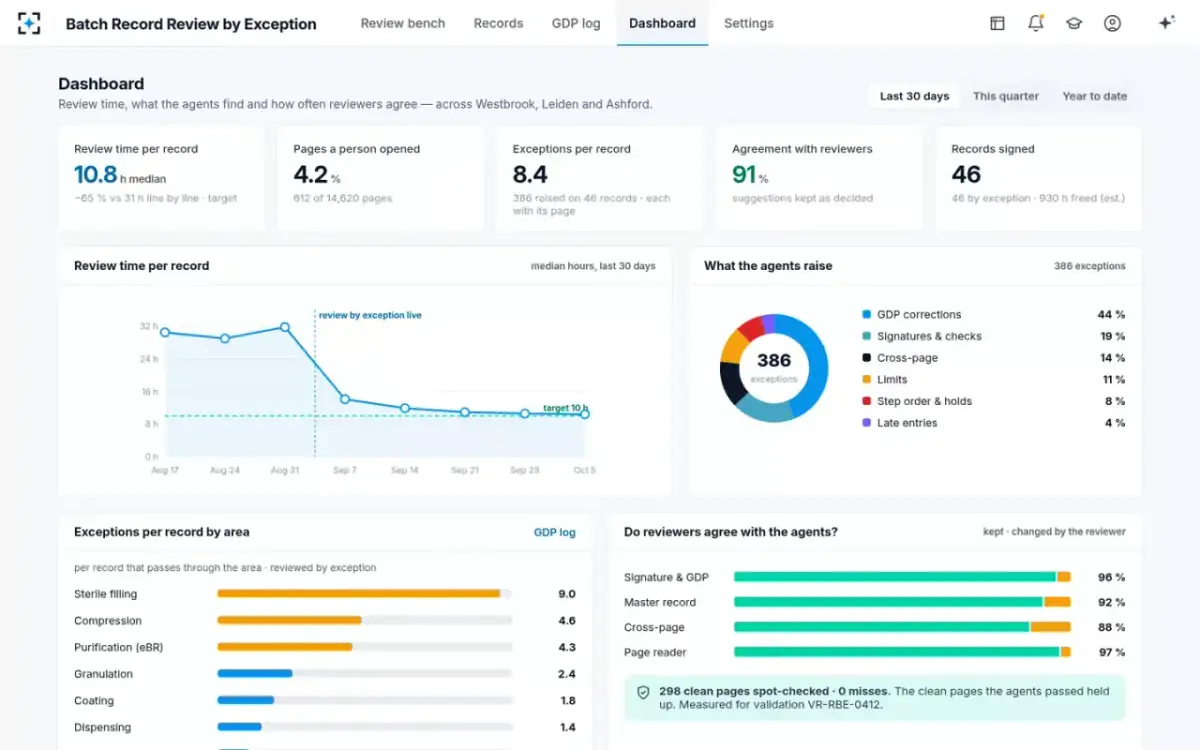Viewport: 1200px width, 750px height.
Task: Switch range to This quarter
Action: (x=1006, y=96)
